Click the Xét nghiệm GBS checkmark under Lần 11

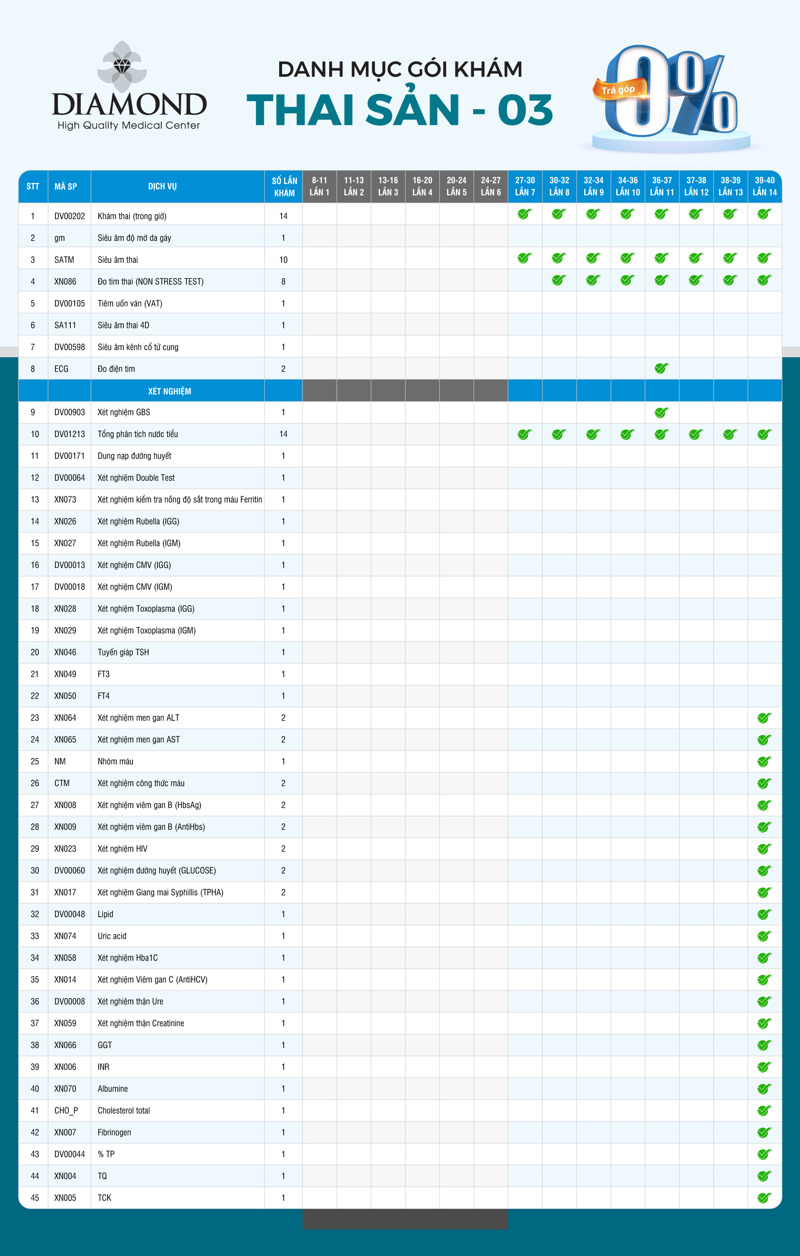pos(661,412)
